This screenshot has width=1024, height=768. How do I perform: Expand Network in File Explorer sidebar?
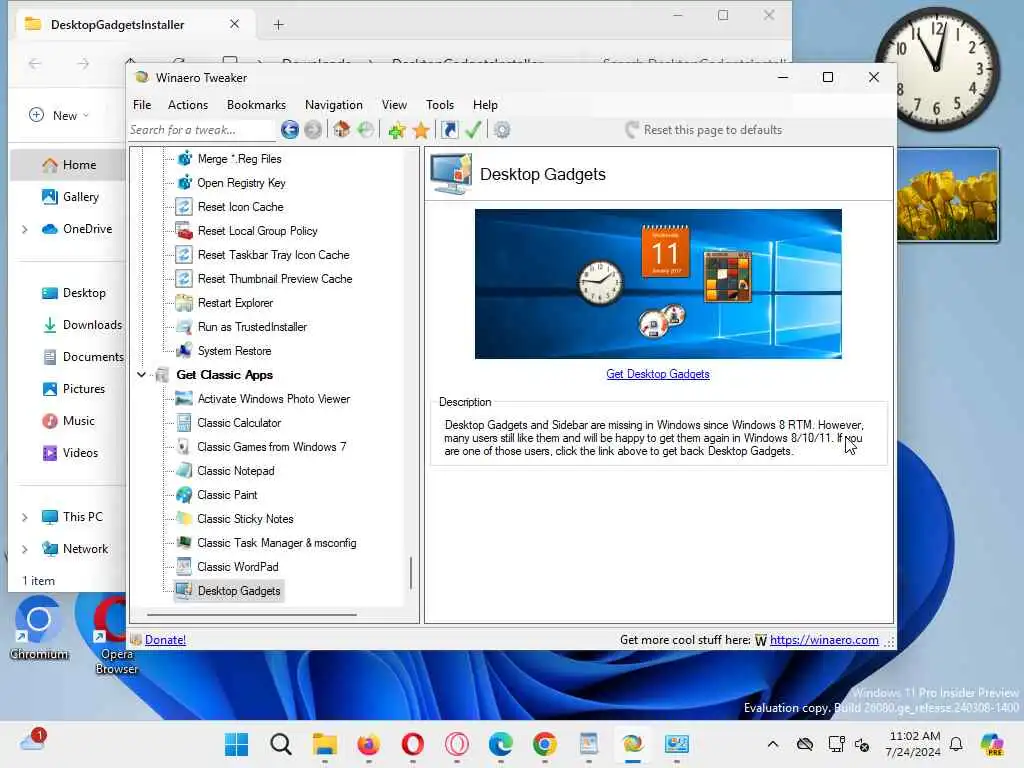coord(25,549)
